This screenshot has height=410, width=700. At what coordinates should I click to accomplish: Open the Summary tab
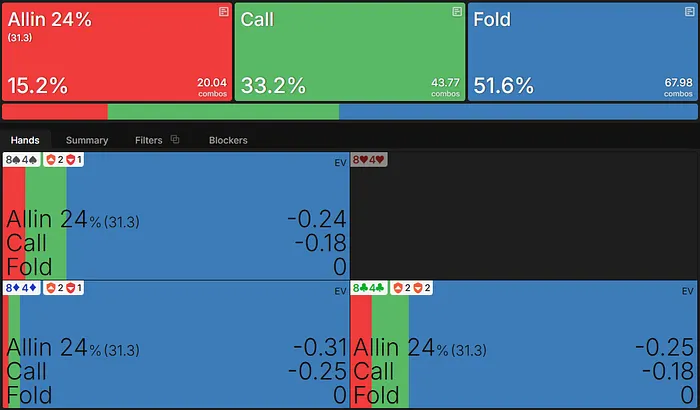[x=87, y=140]
